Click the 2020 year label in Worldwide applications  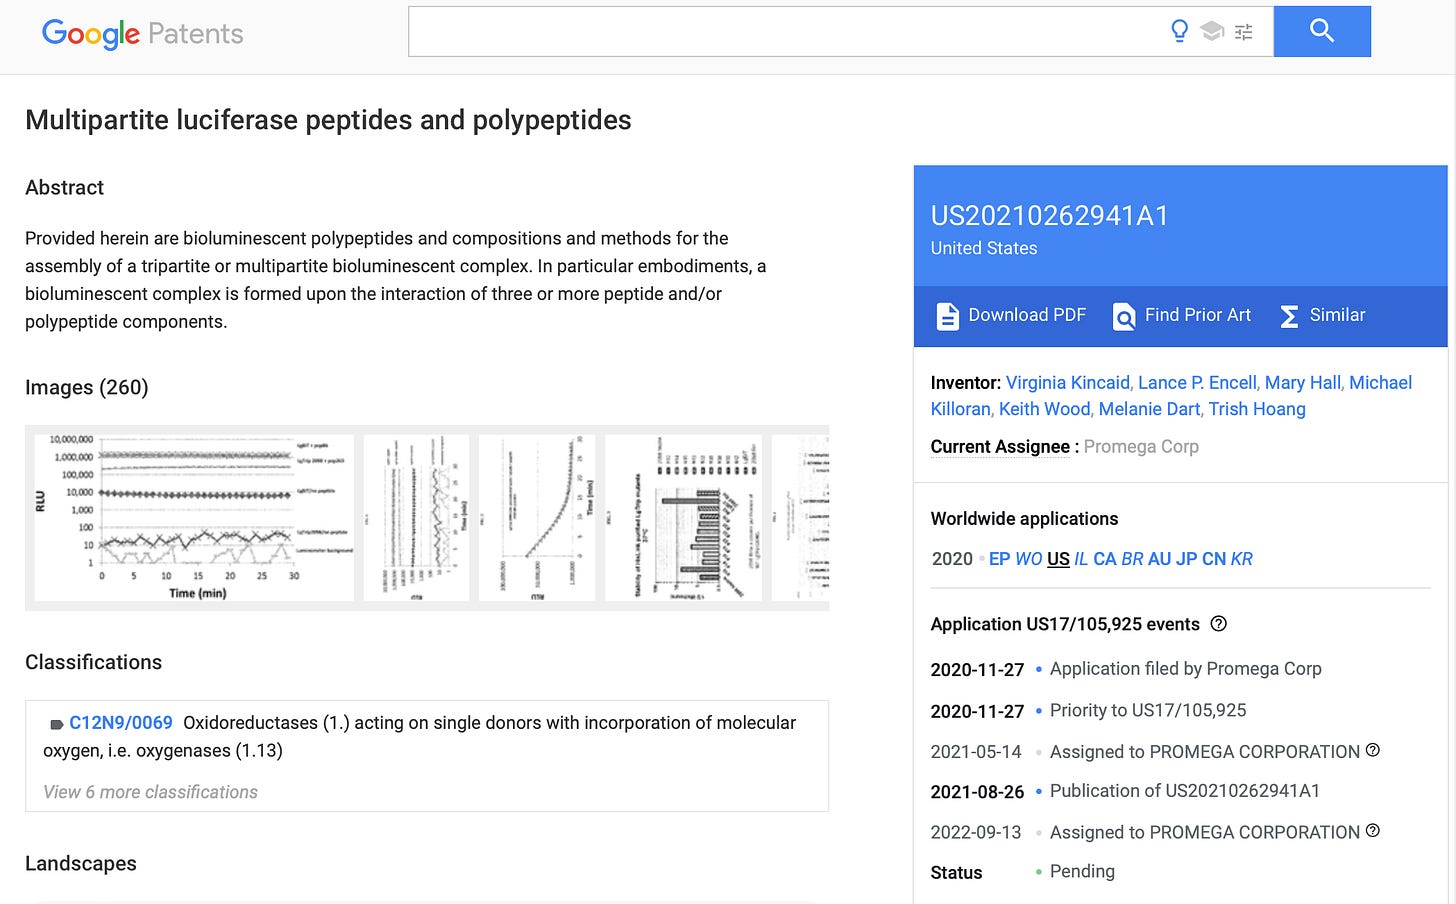[952, 559]
